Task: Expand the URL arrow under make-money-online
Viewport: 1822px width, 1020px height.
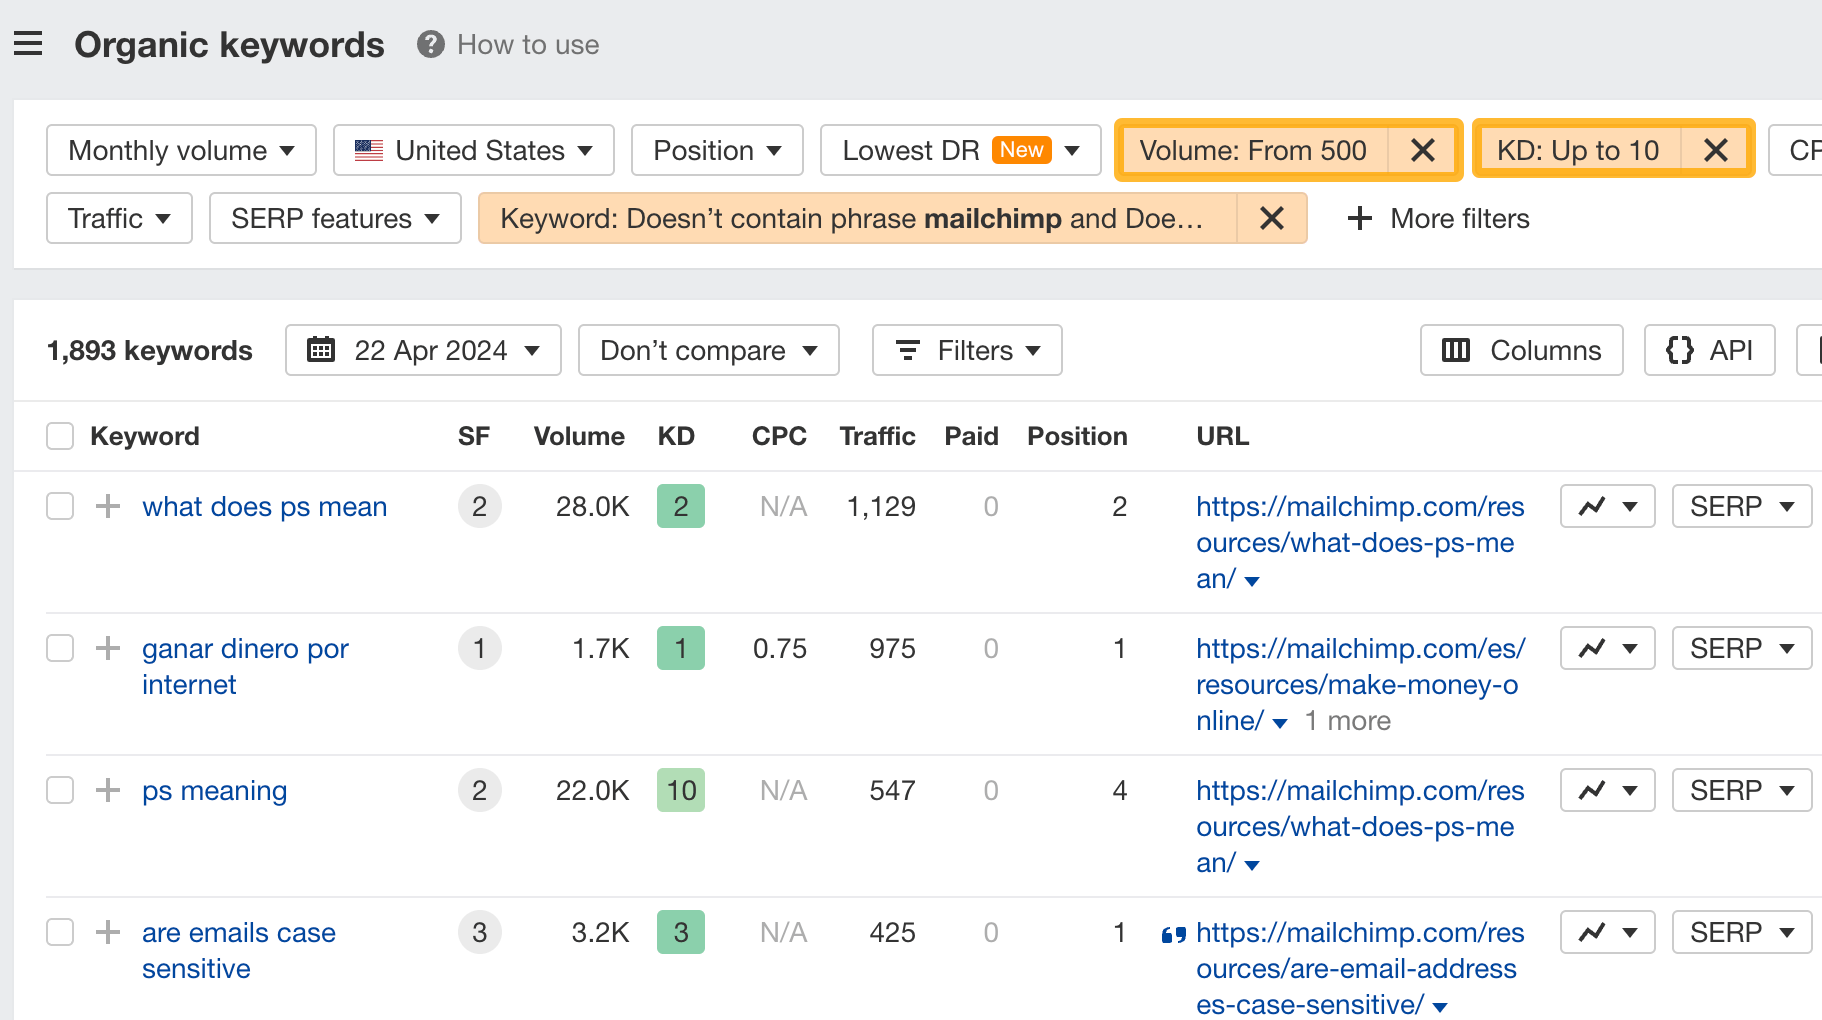Action: click(1279, 722)
